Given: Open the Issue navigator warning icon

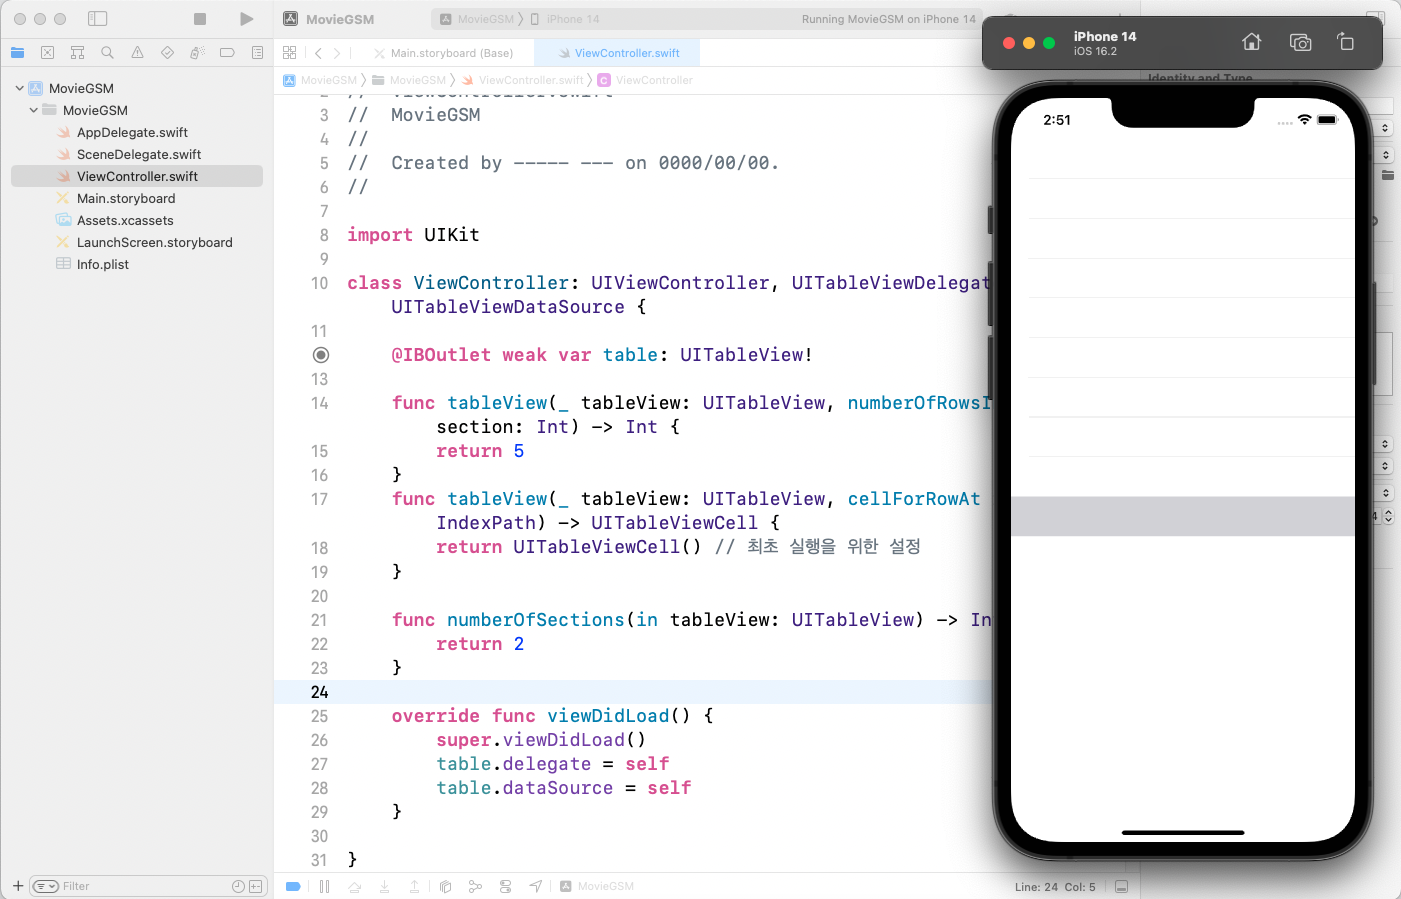Looking at the screenshot, I should 138,52.
